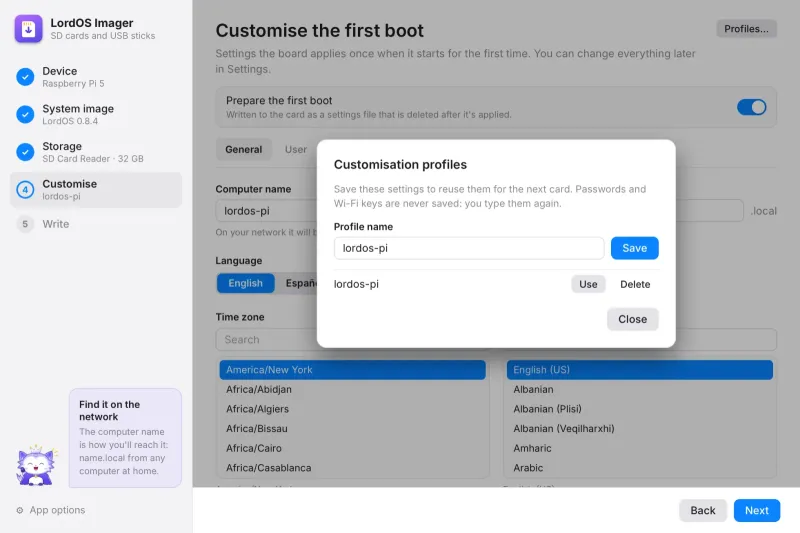Select Arabic keyboard layout
This screenshot has width=800, height=533.
(x=639, y=468)
